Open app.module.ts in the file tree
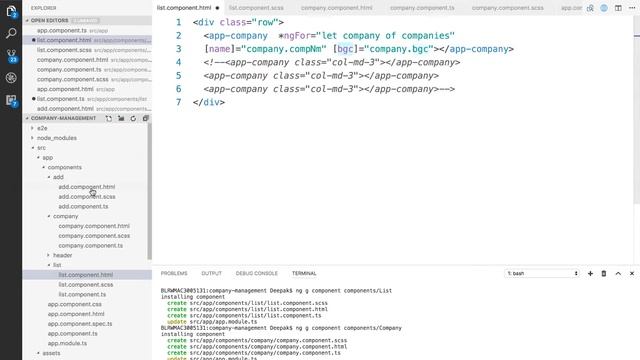Viewport: 640px width, 360px height. click(67, 344)
